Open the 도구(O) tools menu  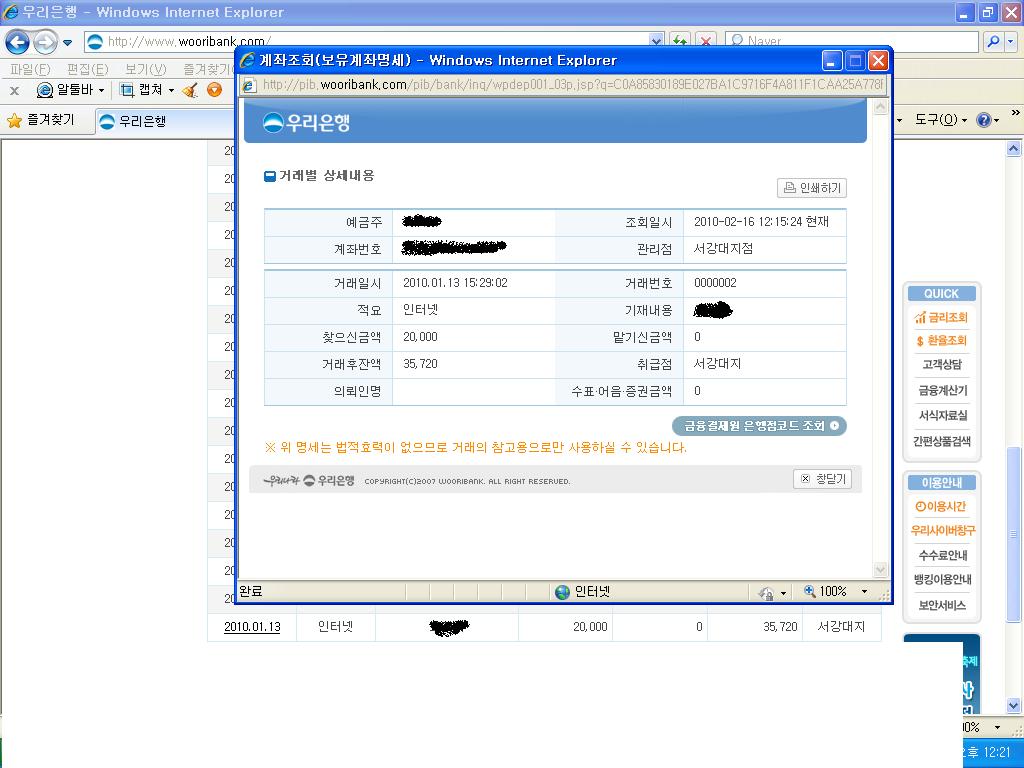point(940,120)
